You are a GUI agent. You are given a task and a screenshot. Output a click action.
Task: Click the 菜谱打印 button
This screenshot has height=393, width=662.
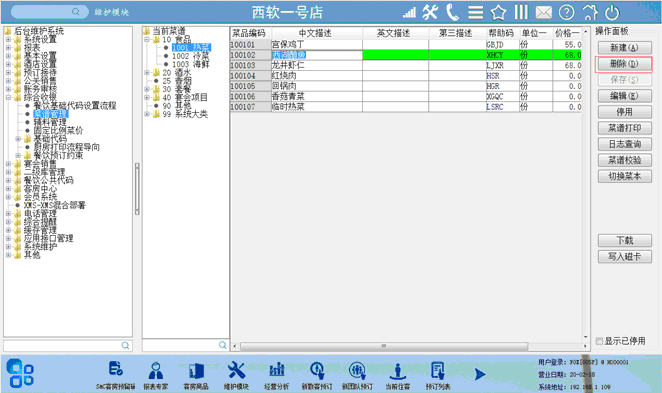tap(624, 128)
